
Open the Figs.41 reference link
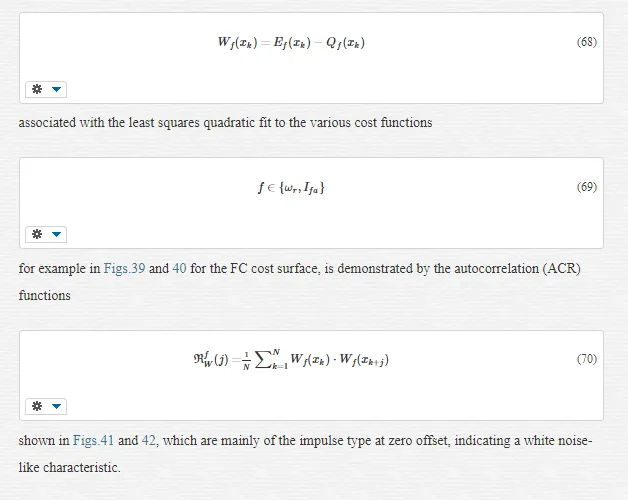coord(93,440)
